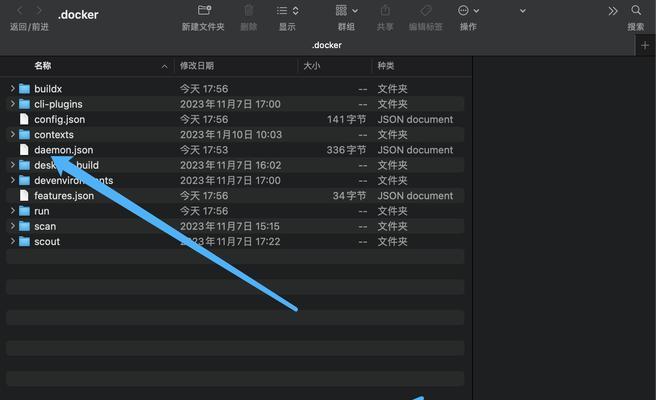Click the 336 字节 size of daemon.json
This screenshot has height=400, width=656.
[346, 150]
